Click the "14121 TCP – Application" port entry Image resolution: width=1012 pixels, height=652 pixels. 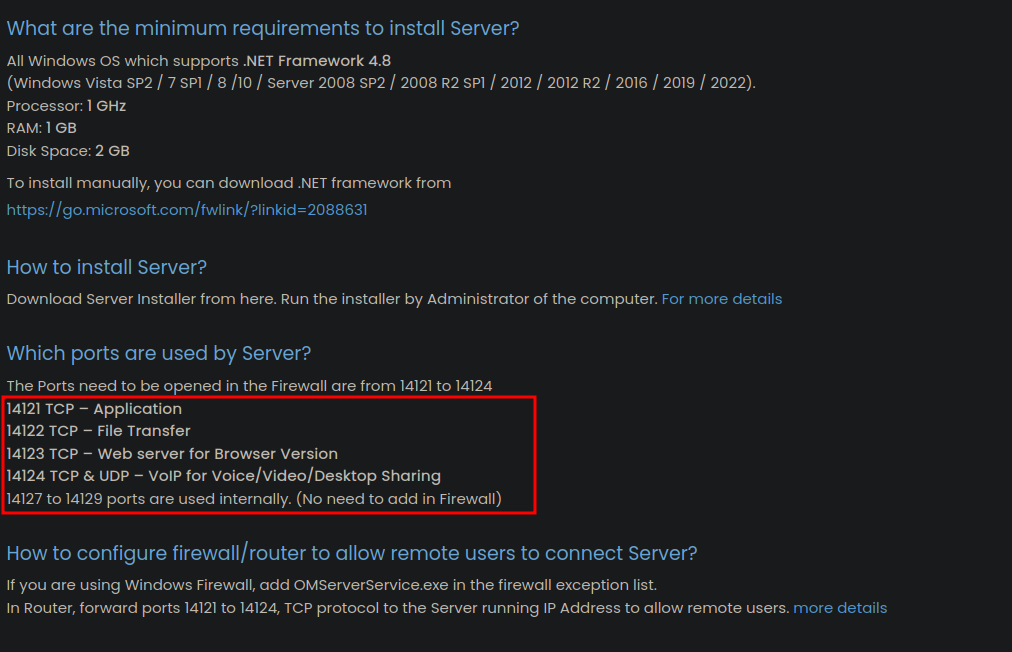pos(94,409)
